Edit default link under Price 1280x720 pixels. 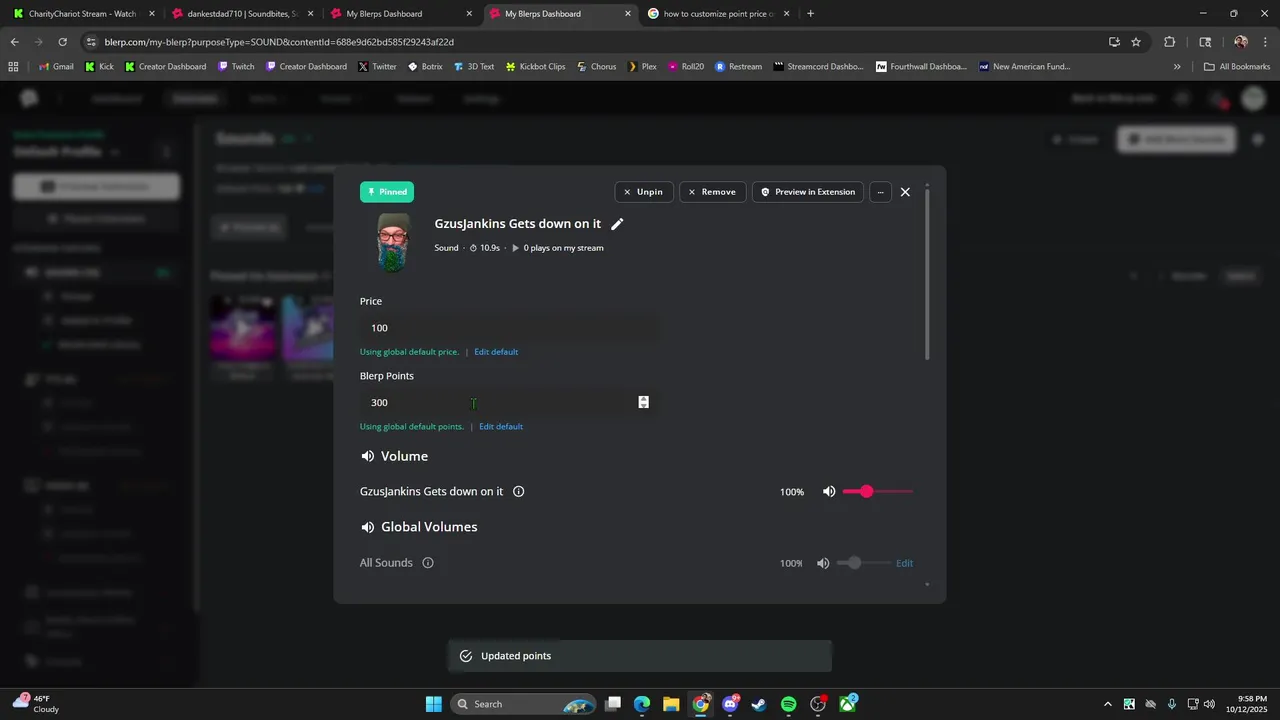(496, 352)
